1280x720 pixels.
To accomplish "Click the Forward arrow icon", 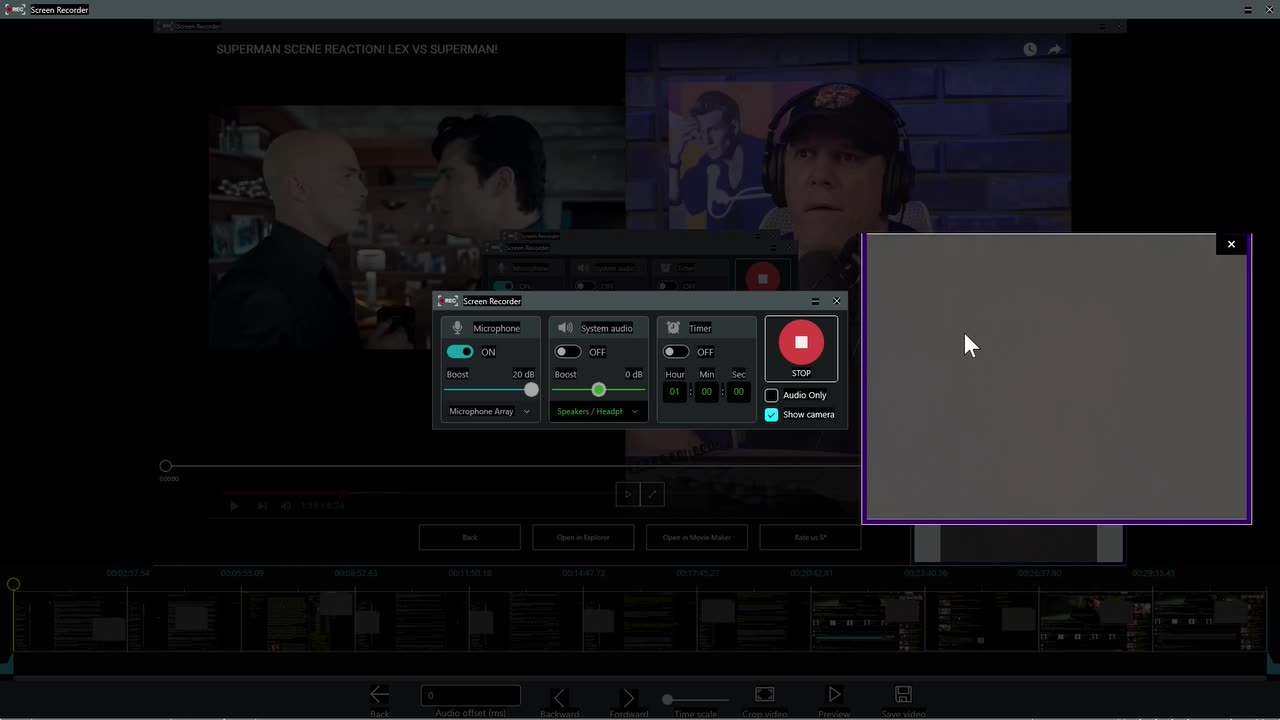I will [628, 697].
